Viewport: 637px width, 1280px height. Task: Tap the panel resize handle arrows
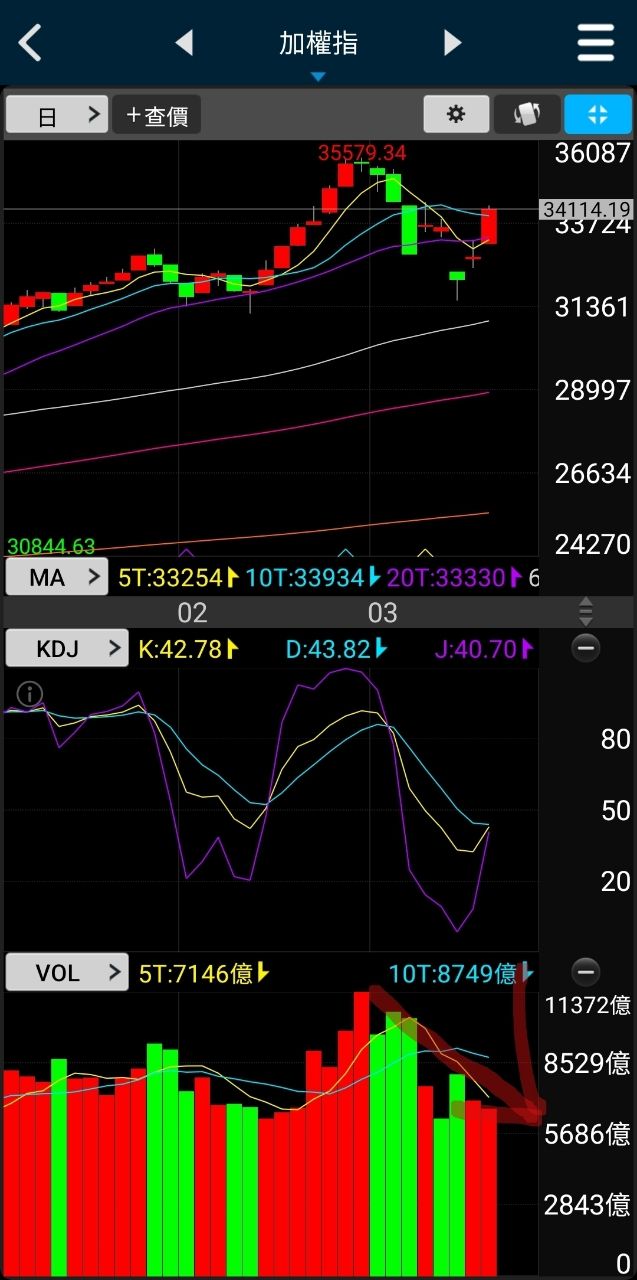[586, 611]
